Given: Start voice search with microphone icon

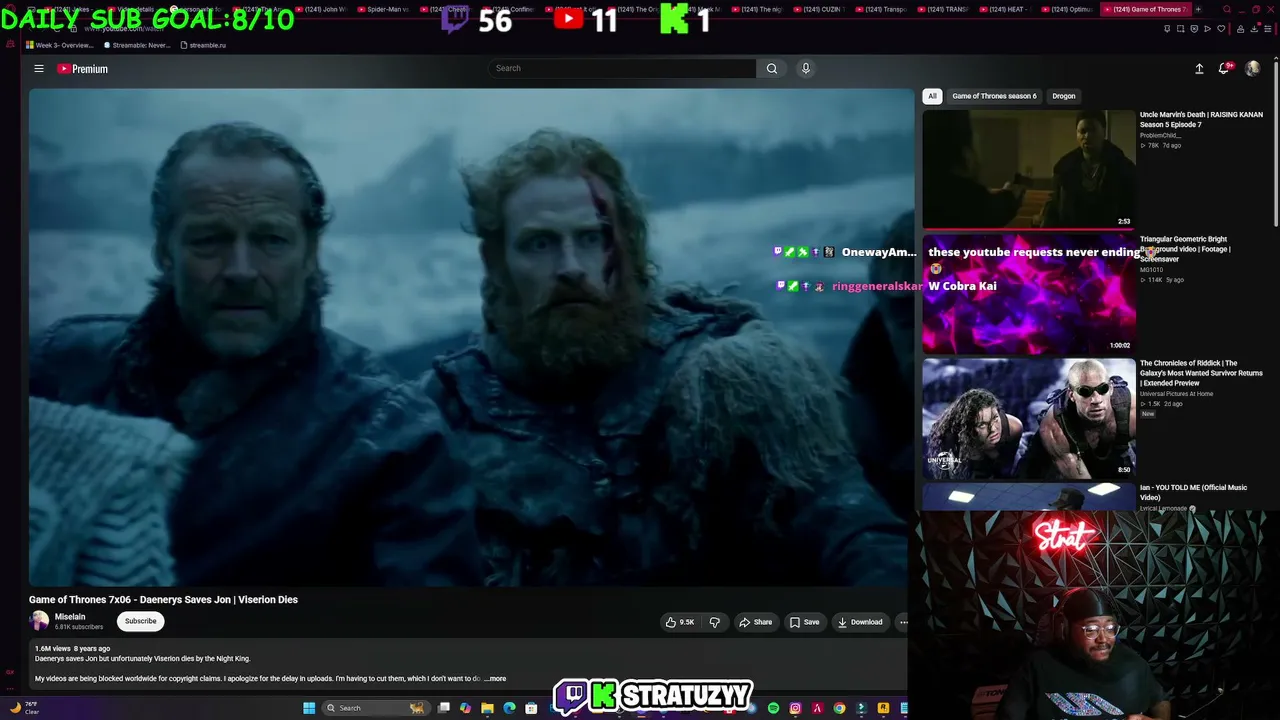Looking at the screenshot, I should pyautogui.click(x=805, y=68).
